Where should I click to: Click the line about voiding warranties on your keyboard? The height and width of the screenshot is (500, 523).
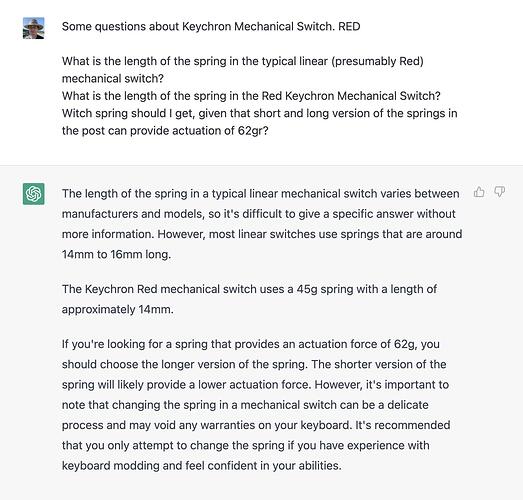[x=256, y=425]
